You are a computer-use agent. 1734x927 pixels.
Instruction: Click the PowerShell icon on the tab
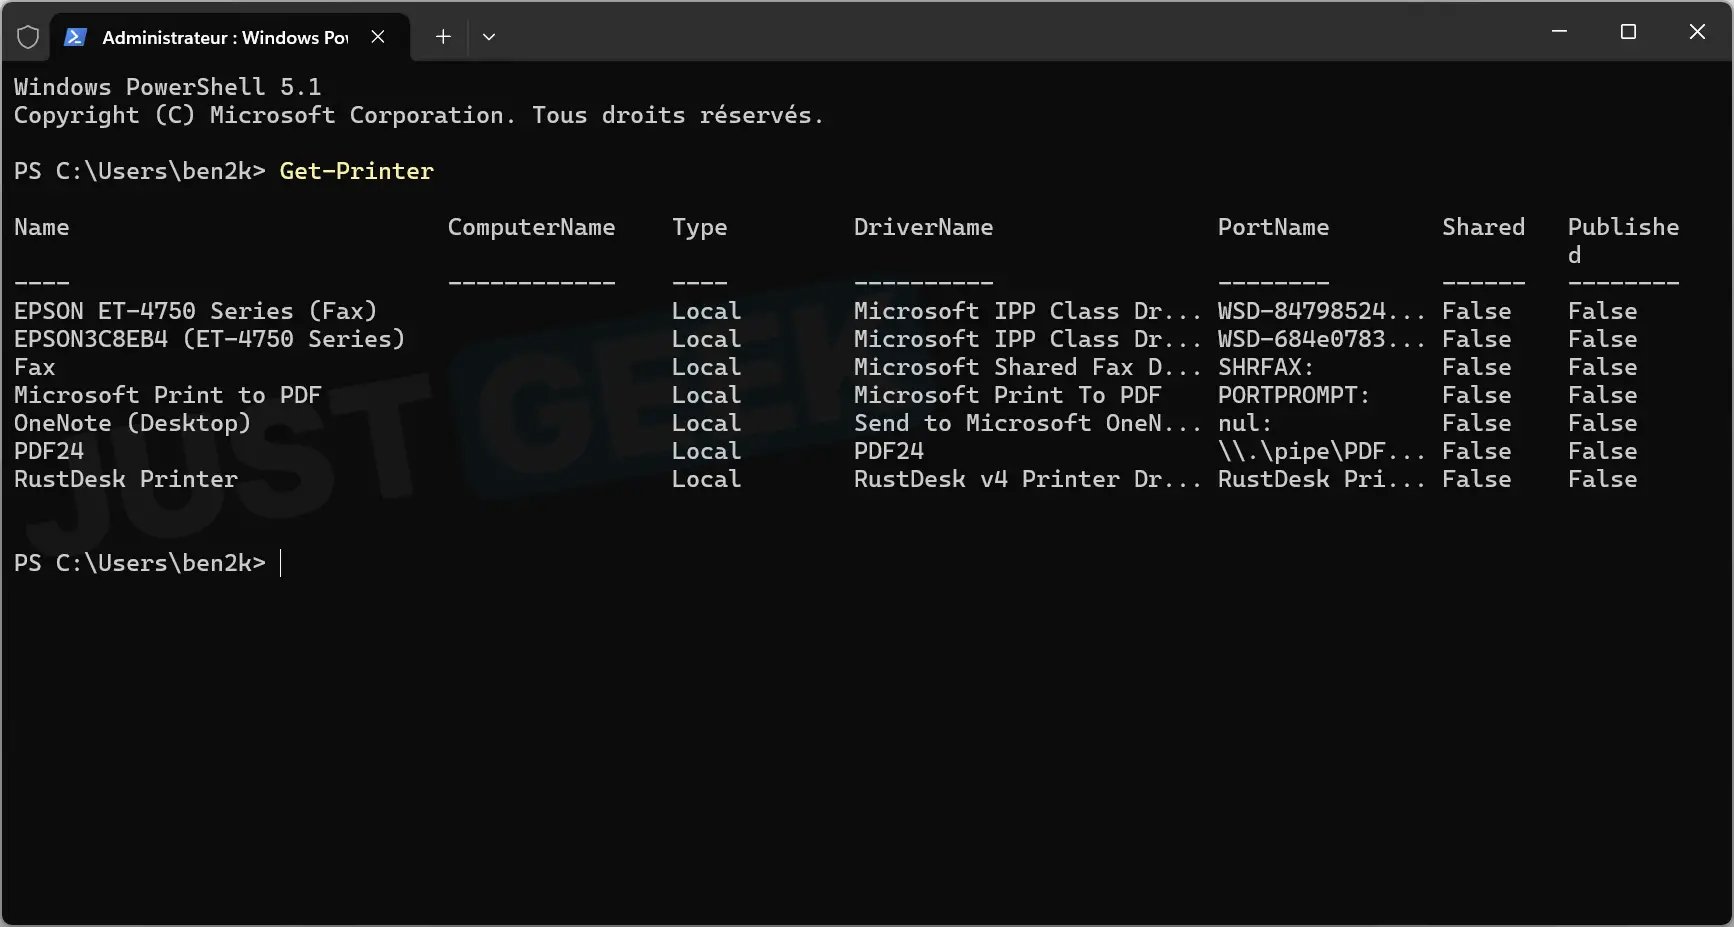75,37
